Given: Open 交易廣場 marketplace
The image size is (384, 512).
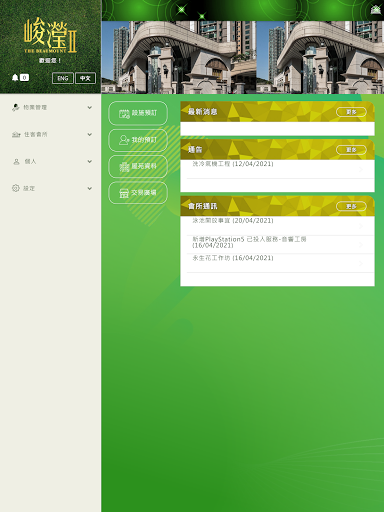Looking at the screenshot, I should click(138, 193).
